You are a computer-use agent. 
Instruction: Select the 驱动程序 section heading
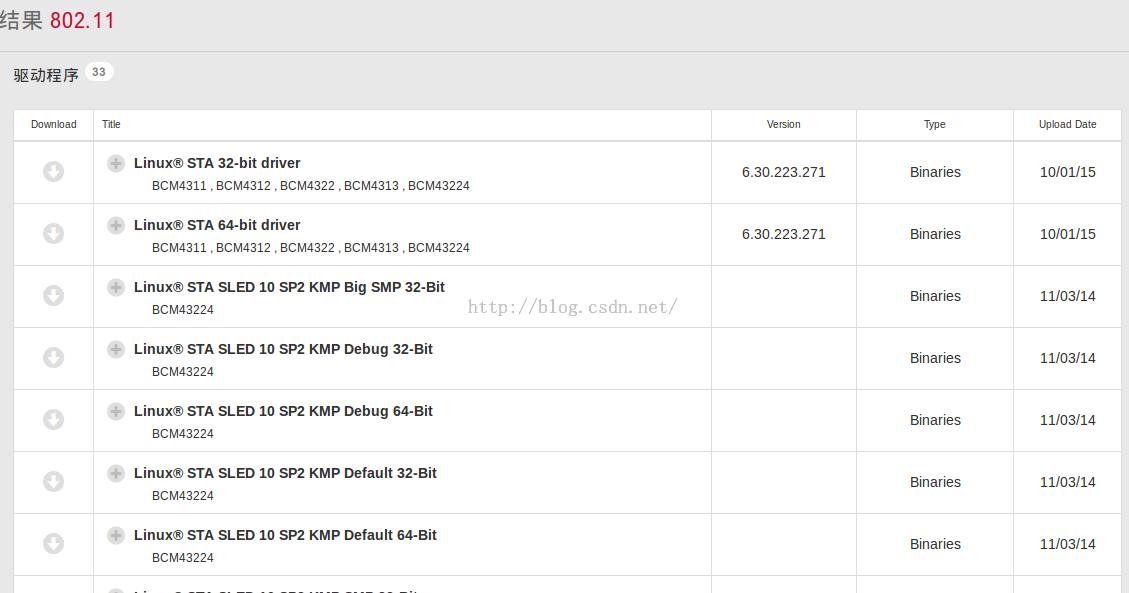coord(45,75)
